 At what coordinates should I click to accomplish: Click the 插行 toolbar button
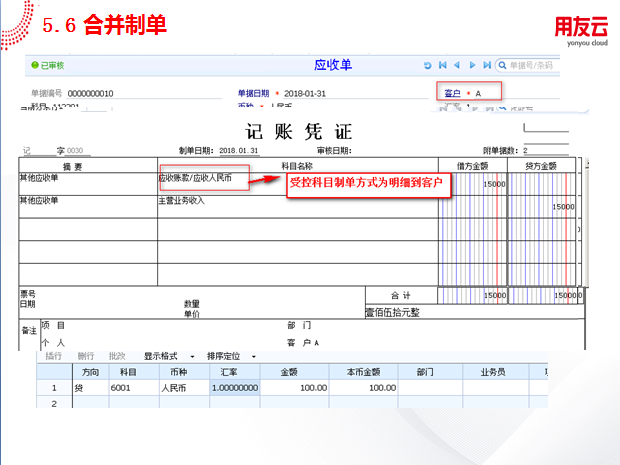(53, 356)
